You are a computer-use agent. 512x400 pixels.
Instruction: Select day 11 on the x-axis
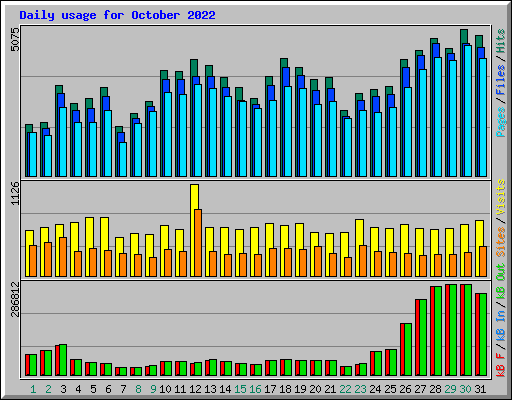coord(180,389)
